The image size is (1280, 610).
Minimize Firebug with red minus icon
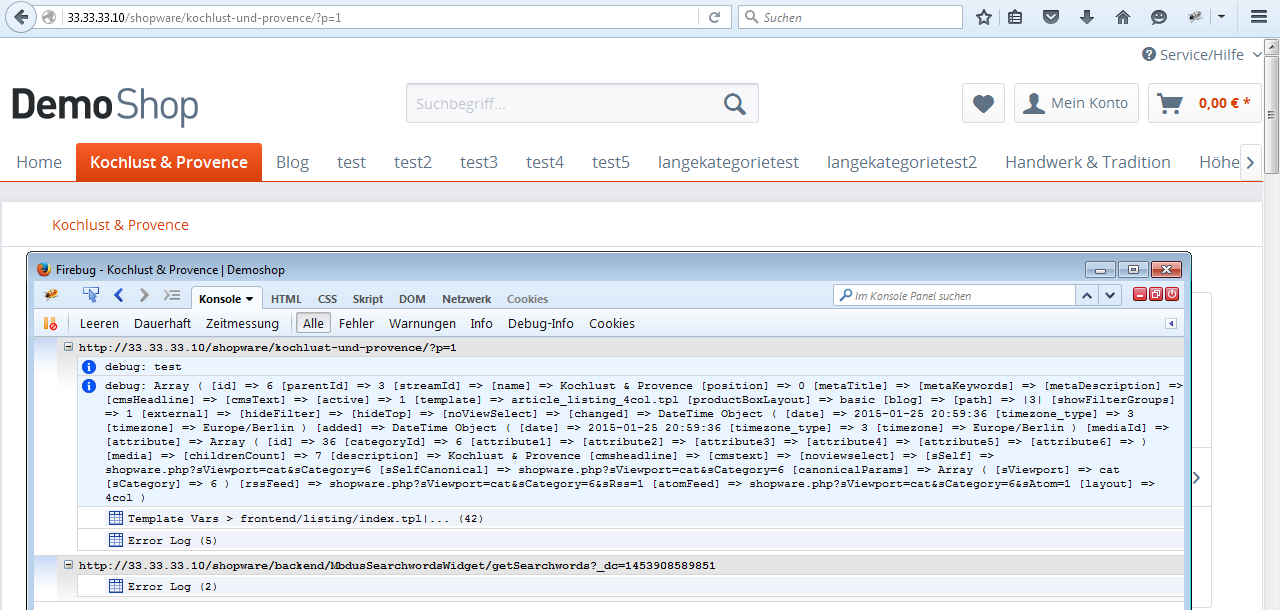click(1140, 294)
